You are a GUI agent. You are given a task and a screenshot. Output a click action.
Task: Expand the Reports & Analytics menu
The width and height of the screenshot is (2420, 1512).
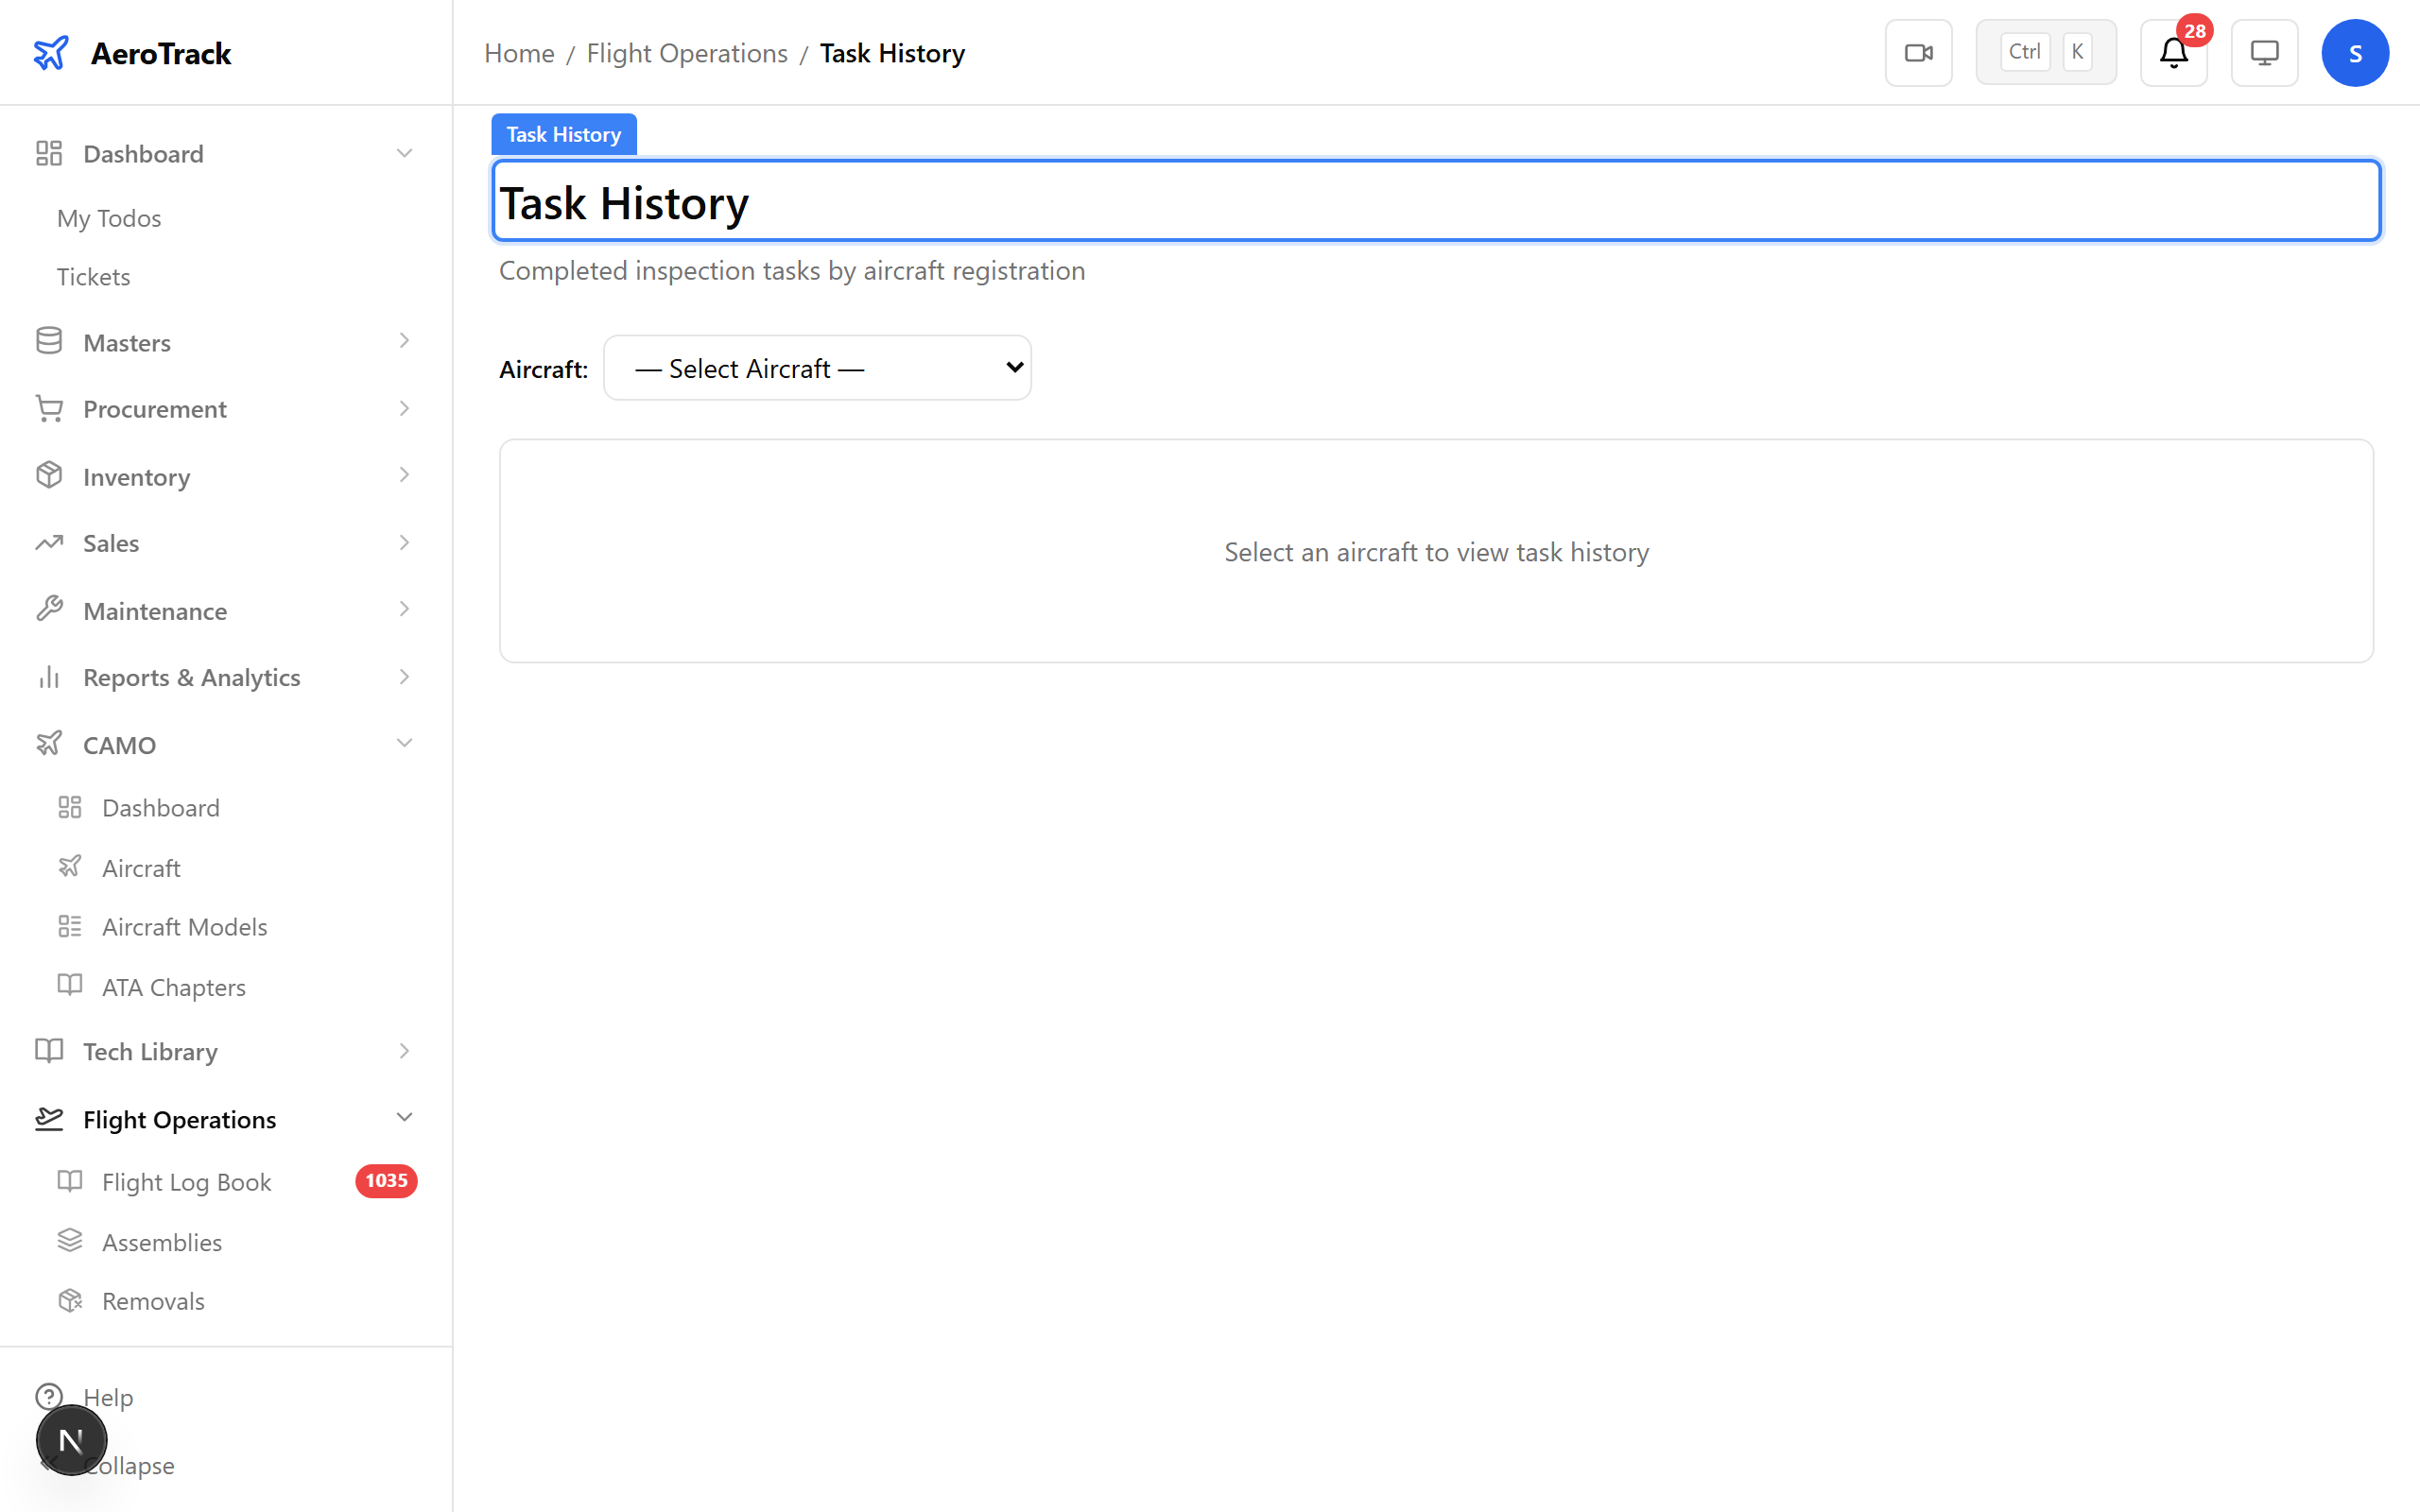tap(404, 677)
